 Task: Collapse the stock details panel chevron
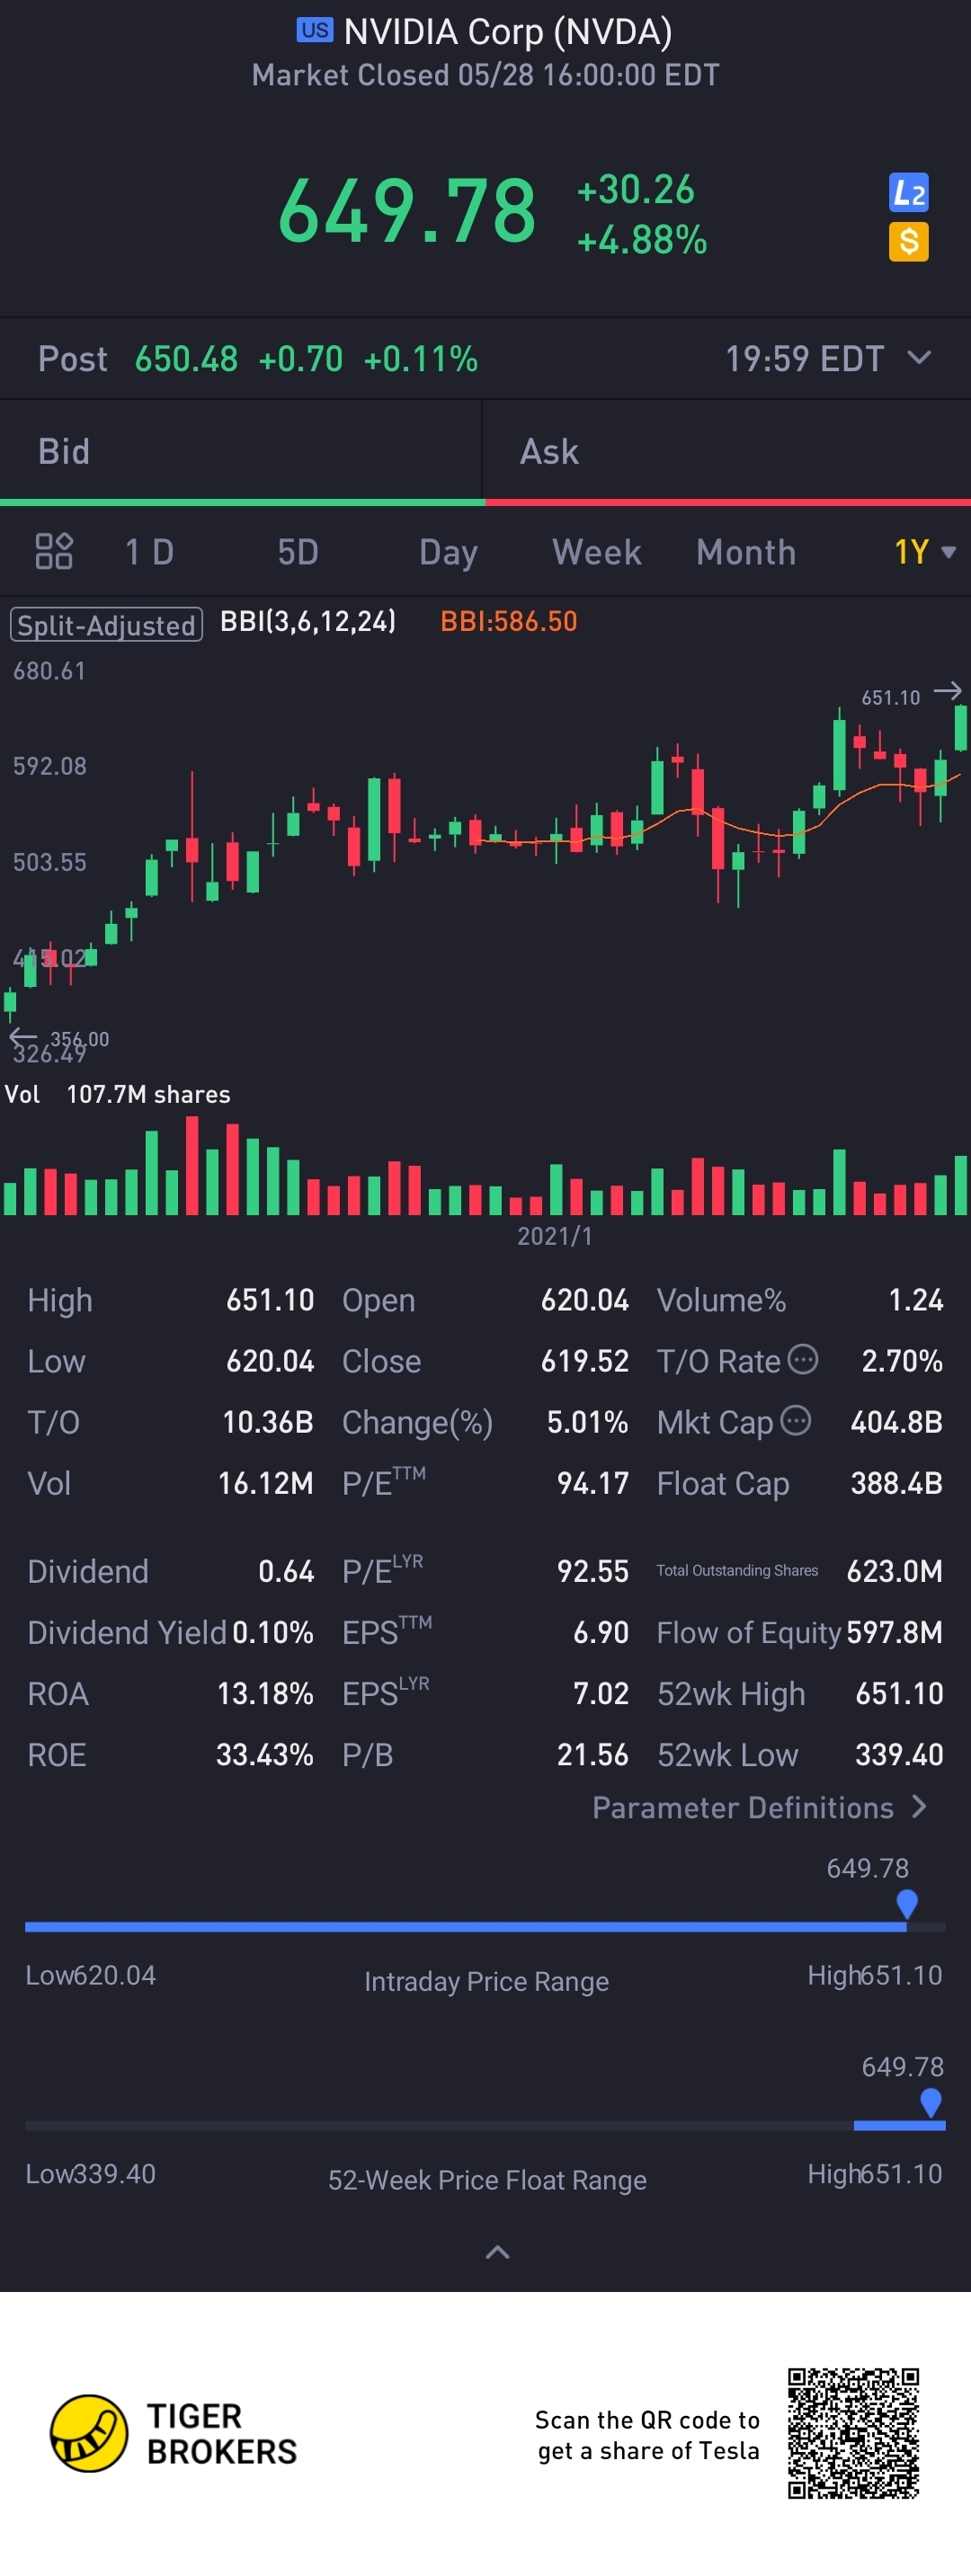click(x=497, y=2252)
